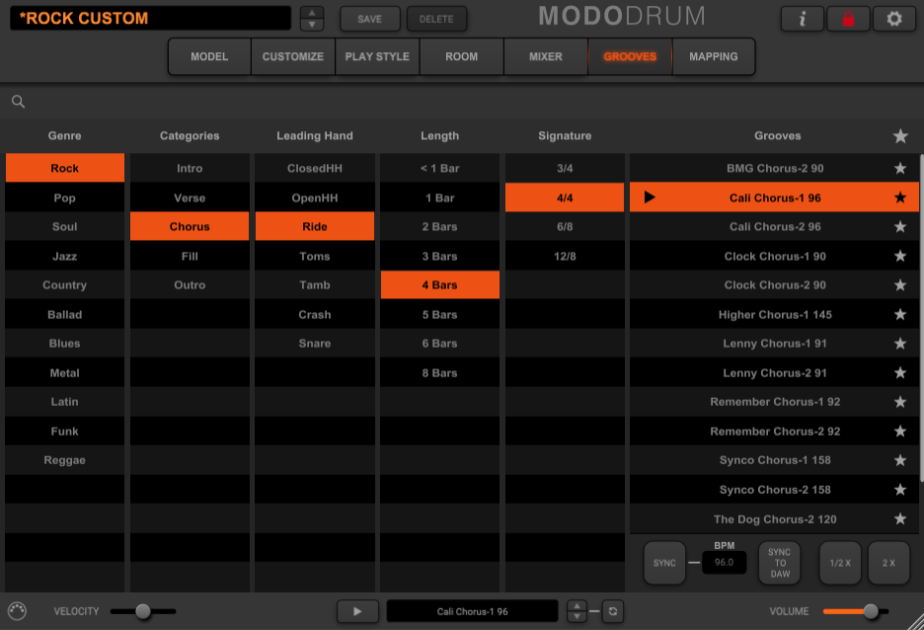Select 2 Bars length filter

440,227
